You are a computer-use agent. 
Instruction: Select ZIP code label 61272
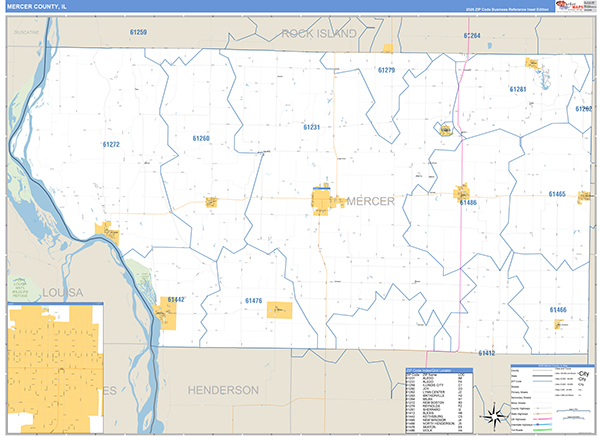point(111,144)
